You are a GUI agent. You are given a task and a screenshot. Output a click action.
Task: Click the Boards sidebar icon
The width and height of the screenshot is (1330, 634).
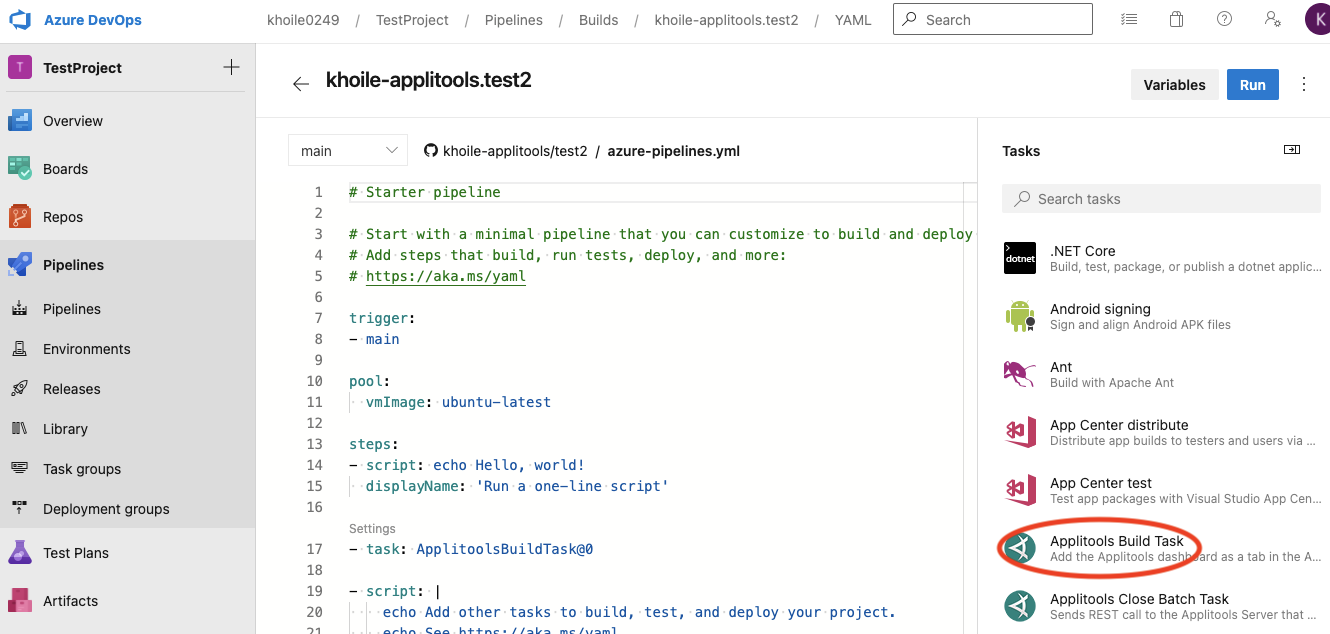[x=20, y=169]
